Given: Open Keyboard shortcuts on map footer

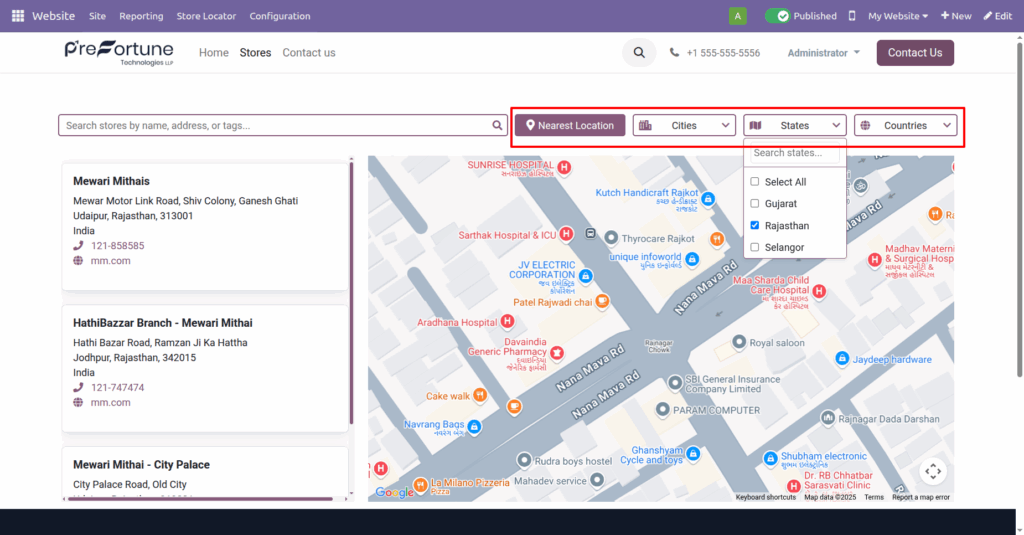Looking at the screenshot, I should [766, 497].
